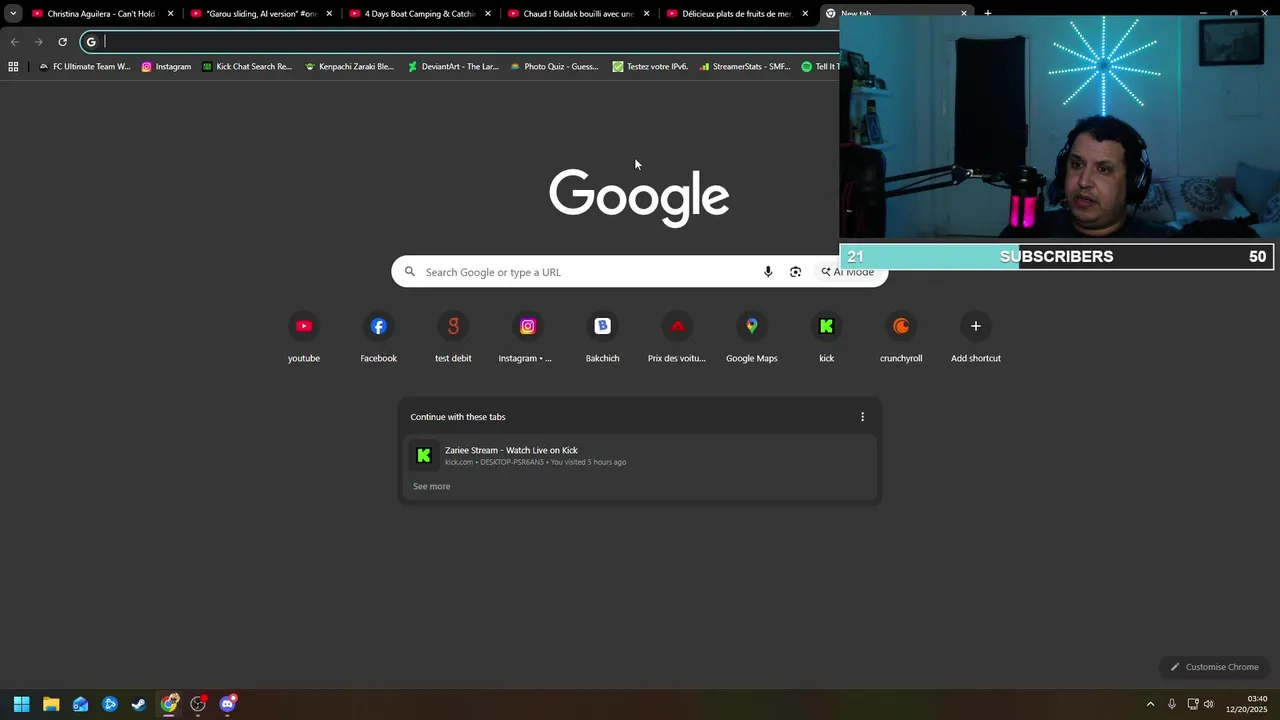Open Discord from the taskbar
The image size is (1280, 720).
[228, 704]
